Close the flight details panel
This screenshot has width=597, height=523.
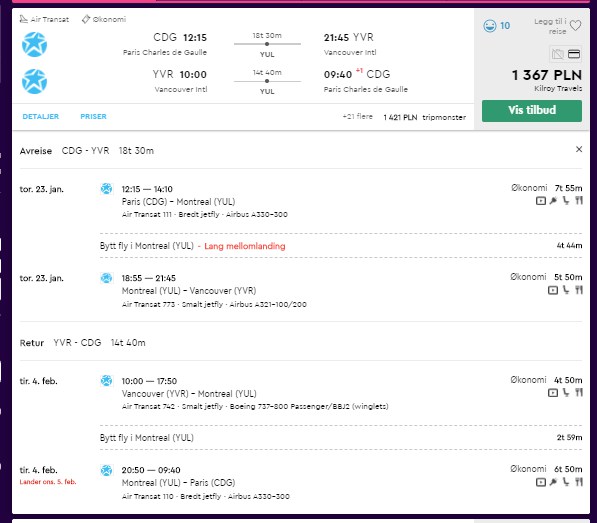pyautogui.click(x=579, y=149)
